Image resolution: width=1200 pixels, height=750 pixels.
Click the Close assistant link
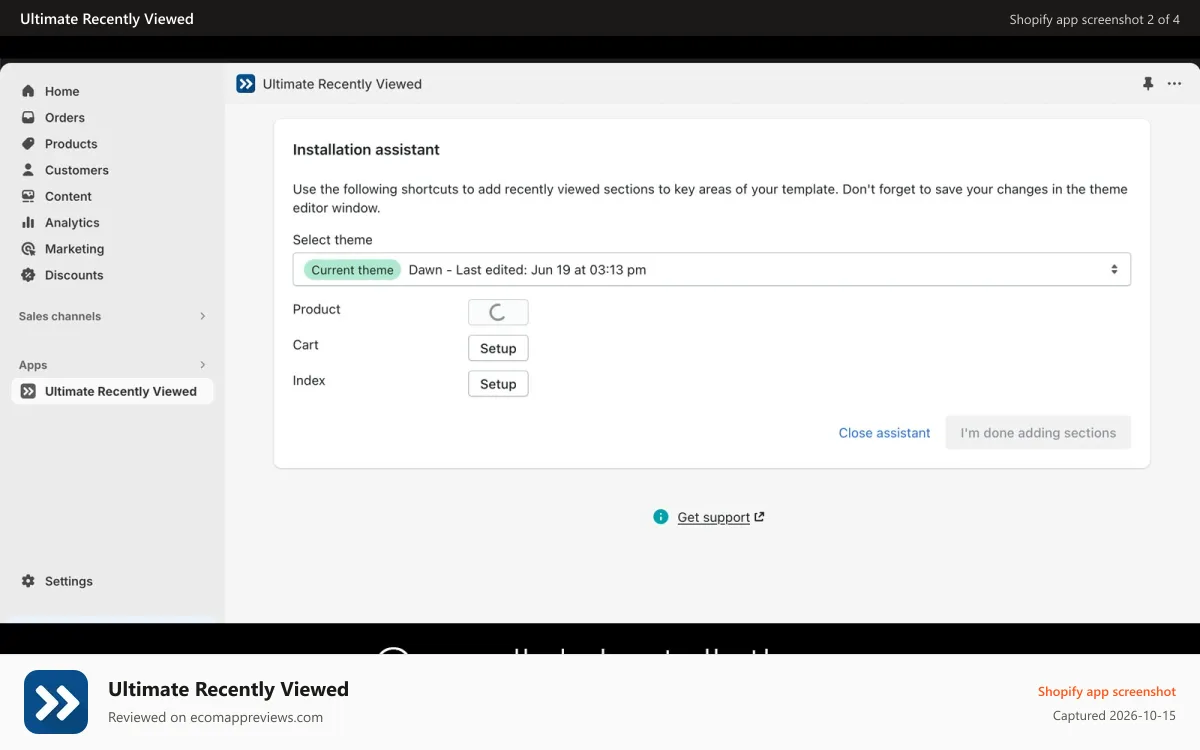pyautogui.click(x=884, y=433)
